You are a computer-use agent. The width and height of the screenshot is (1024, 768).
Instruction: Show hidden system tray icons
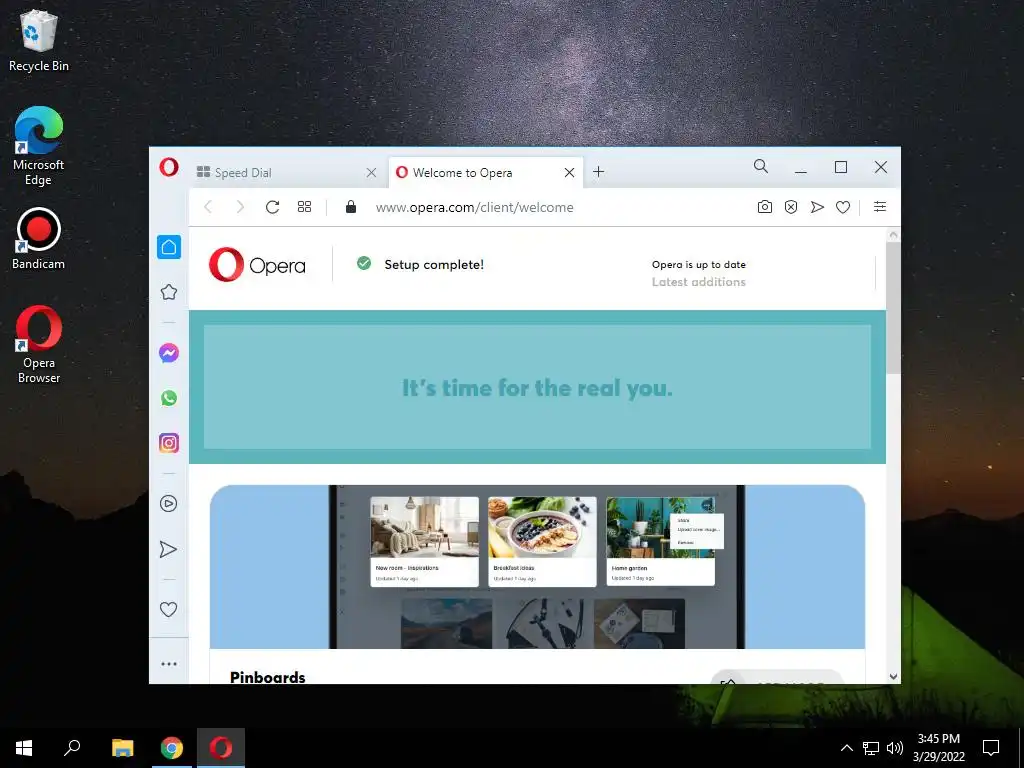tap(846, 748)
